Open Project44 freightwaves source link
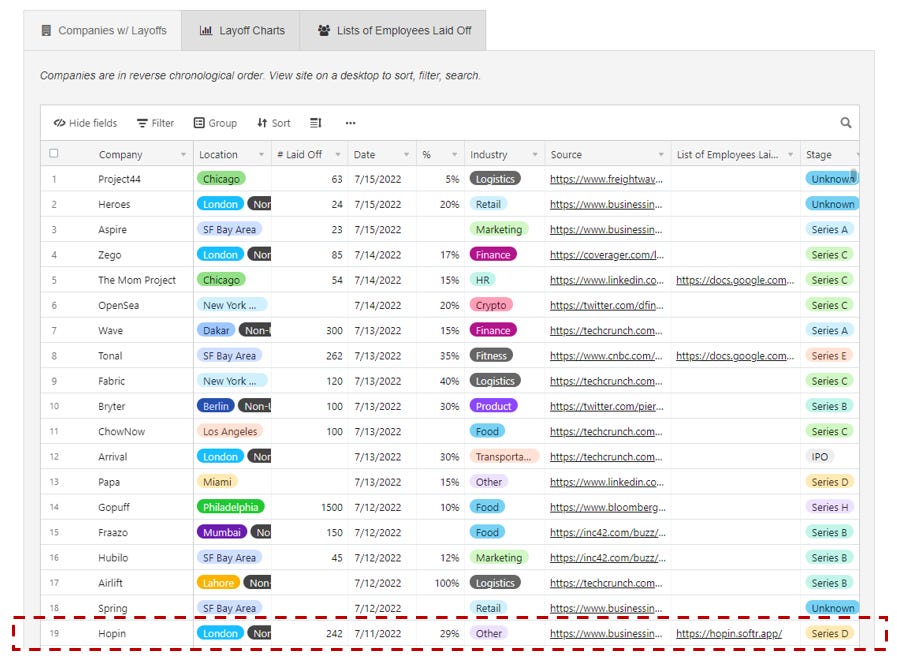 click(x=606, y=179)
